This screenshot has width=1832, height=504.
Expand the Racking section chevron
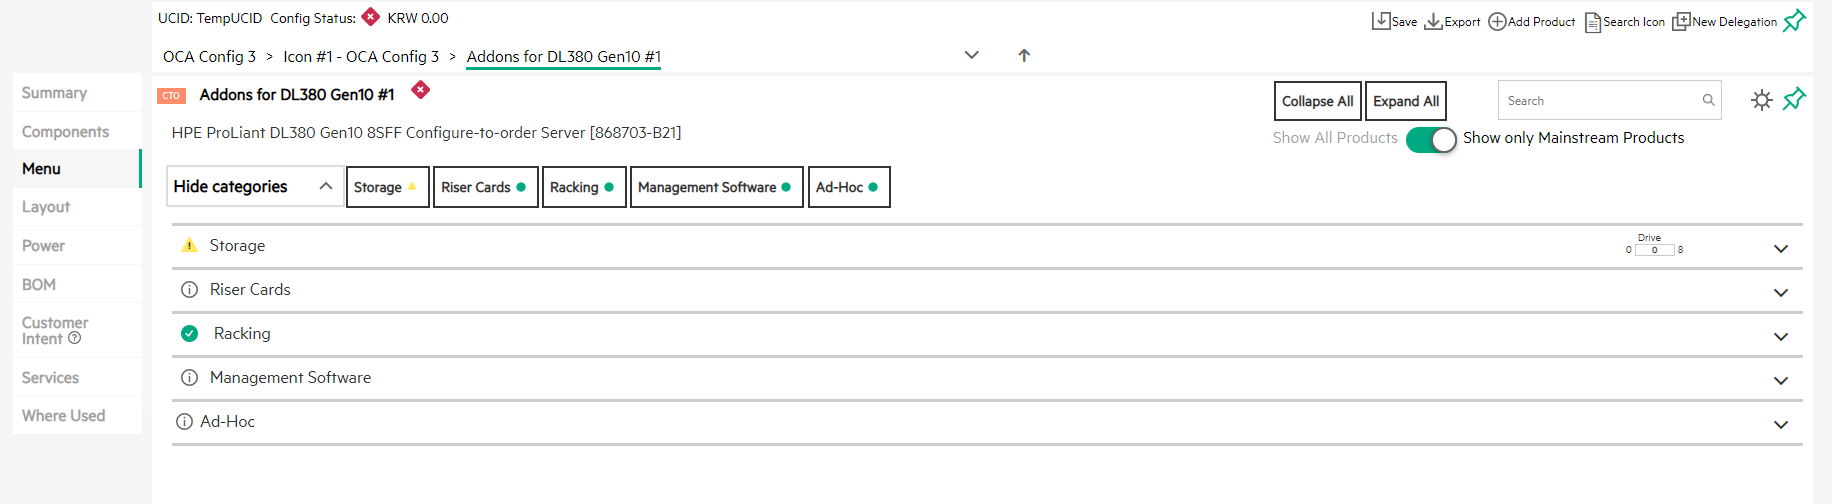pos(1781,337)
